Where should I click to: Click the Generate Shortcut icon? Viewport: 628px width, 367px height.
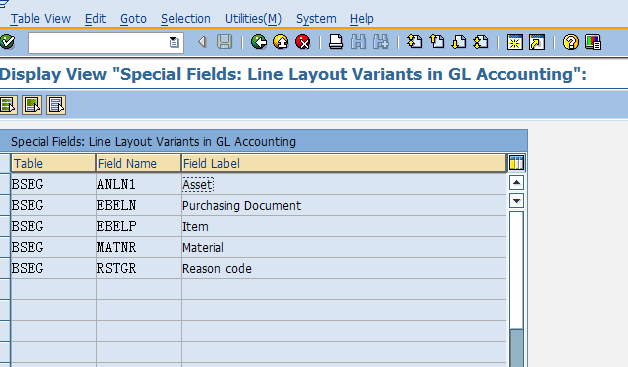537,42
